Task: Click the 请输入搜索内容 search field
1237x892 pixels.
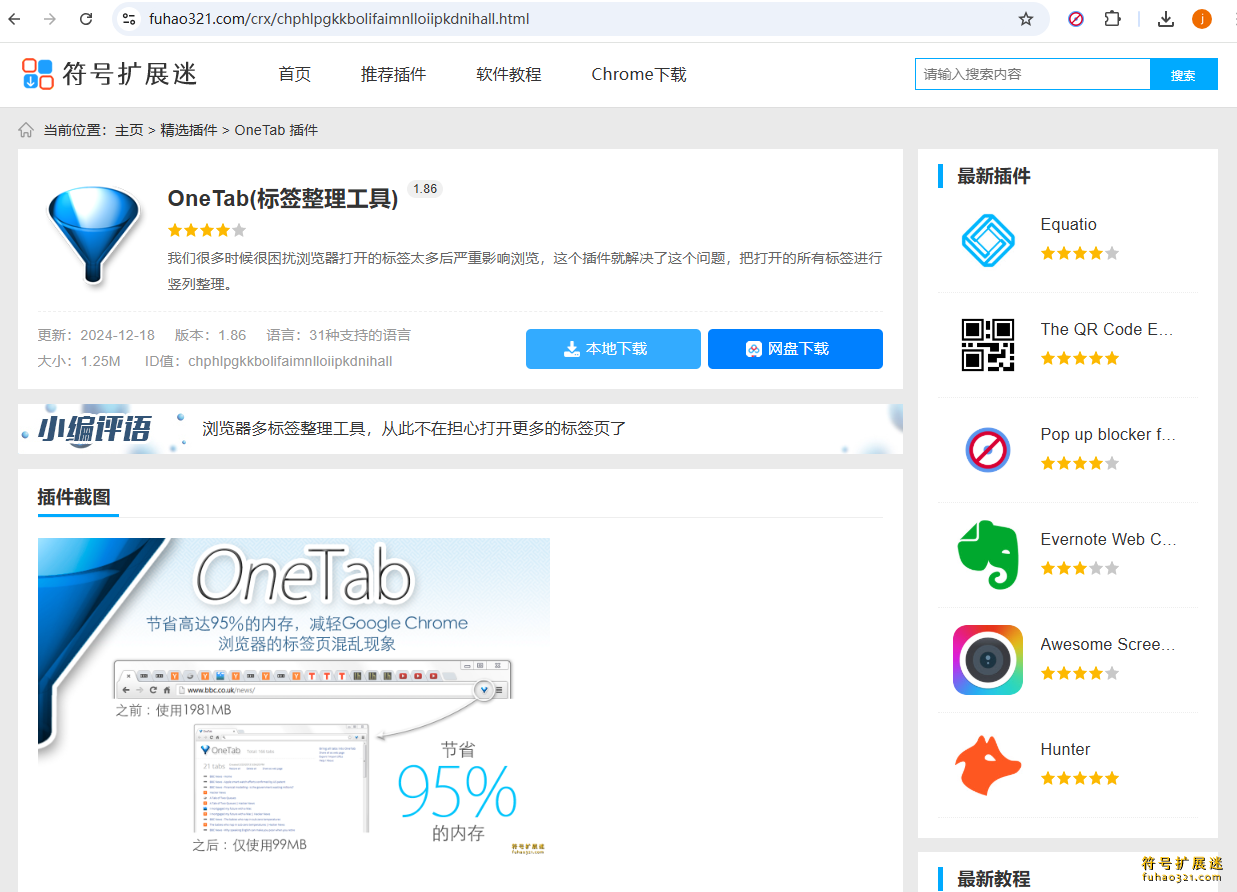Action: pos(1032,74)
